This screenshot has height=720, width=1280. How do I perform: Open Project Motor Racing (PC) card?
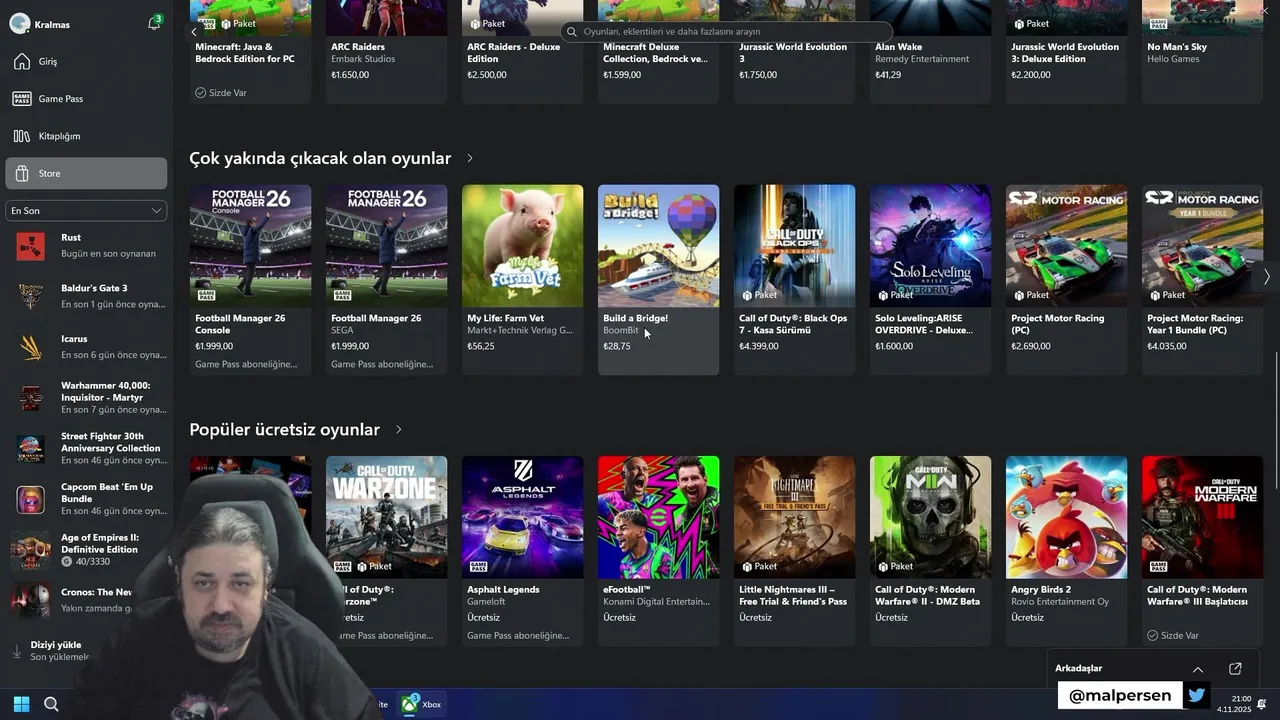coord(1066,280)
